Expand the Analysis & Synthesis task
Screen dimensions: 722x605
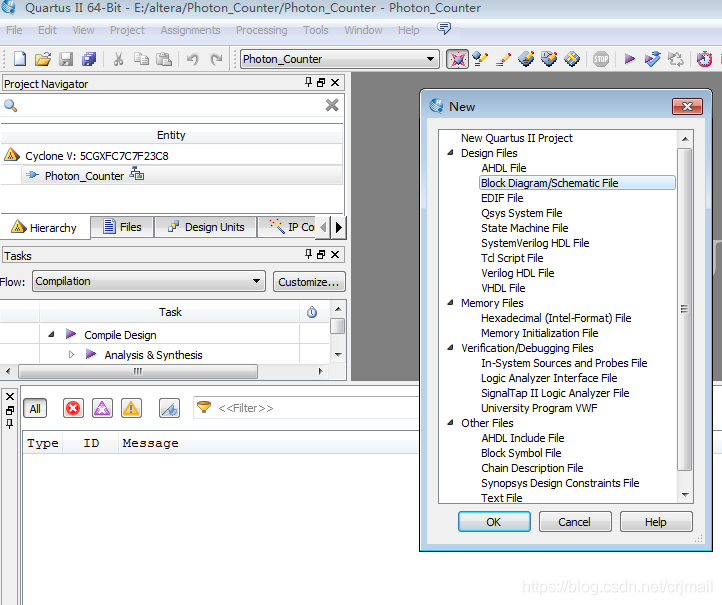click(71, 355)
